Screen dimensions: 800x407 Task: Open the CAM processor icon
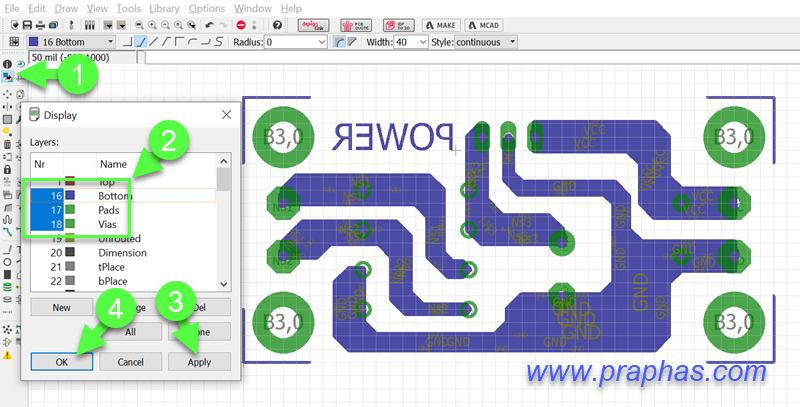pos(53,25)
